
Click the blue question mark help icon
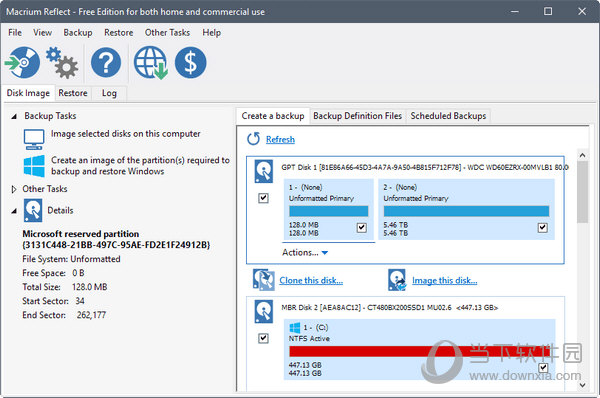106,62
